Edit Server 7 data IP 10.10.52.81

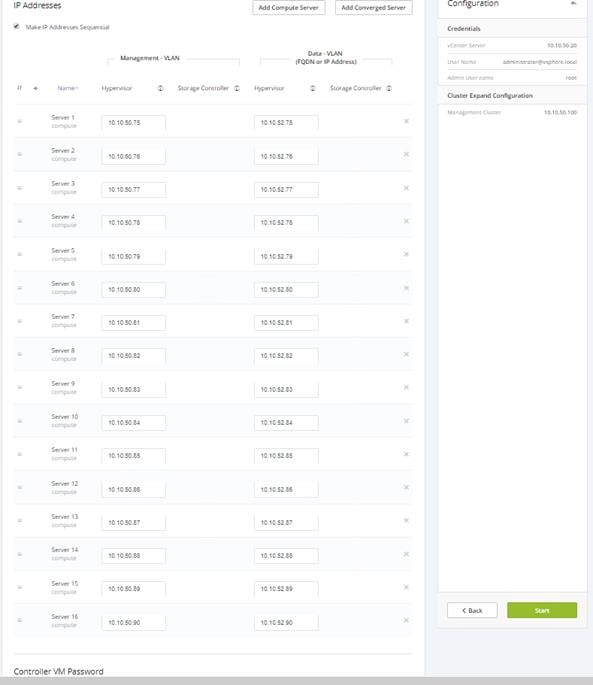[x=286, y=323]
